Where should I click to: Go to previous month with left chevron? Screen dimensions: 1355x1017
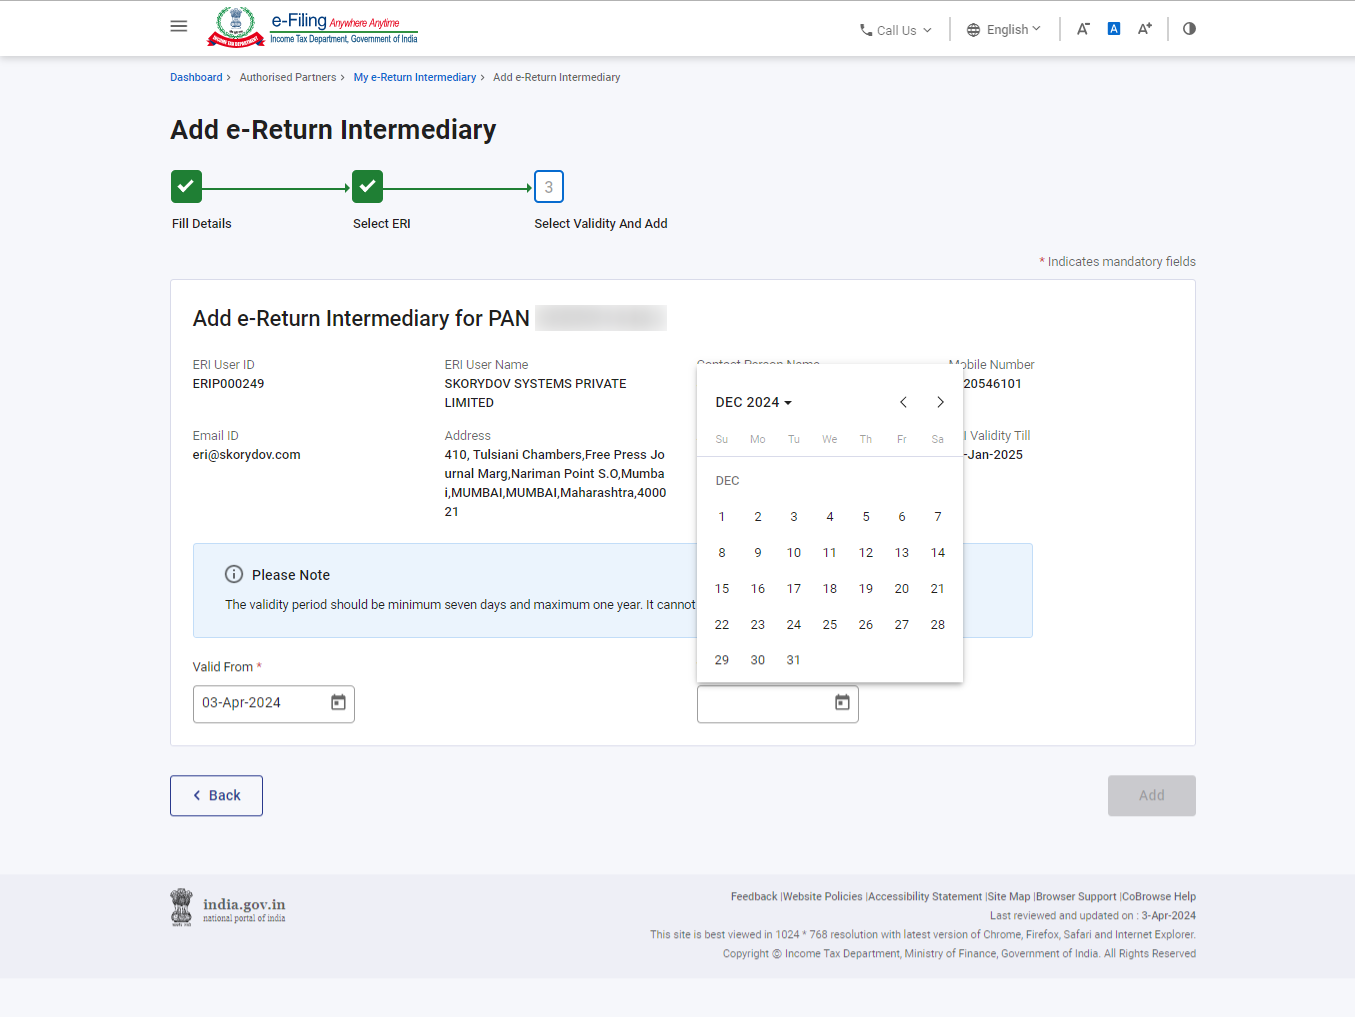click(903, 402)
